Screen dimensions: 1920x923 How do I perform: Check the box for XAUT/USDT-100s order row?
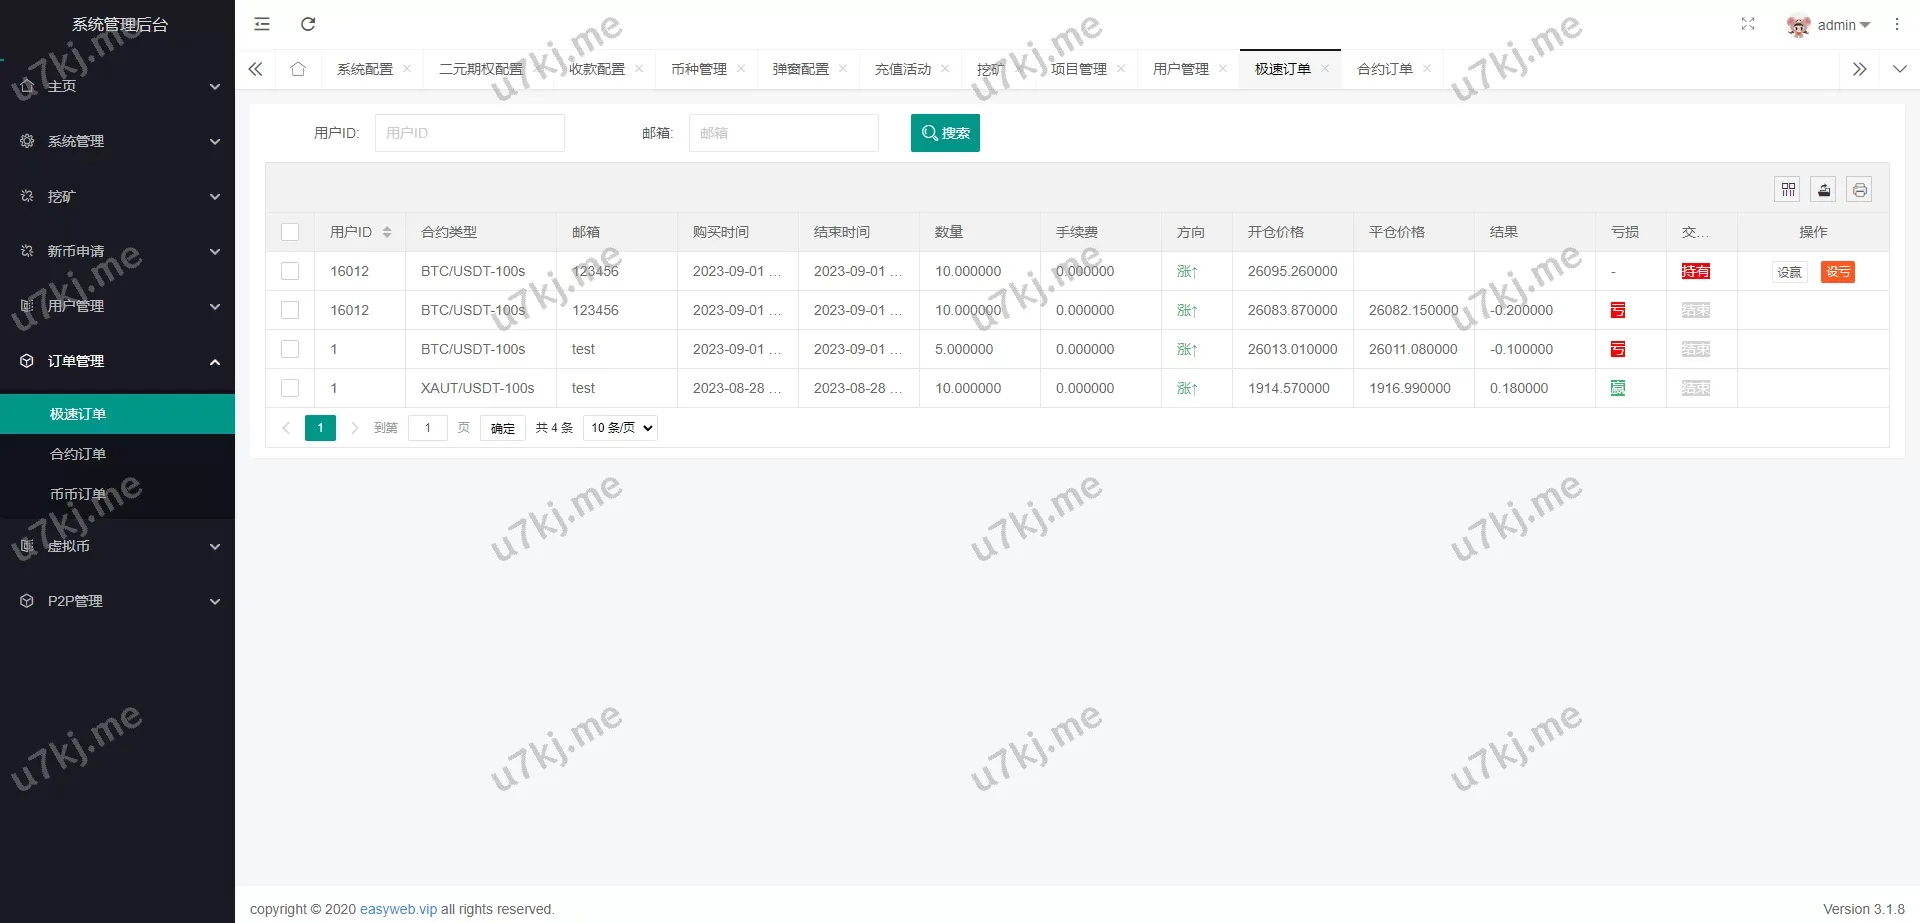(x=290, y=388)
